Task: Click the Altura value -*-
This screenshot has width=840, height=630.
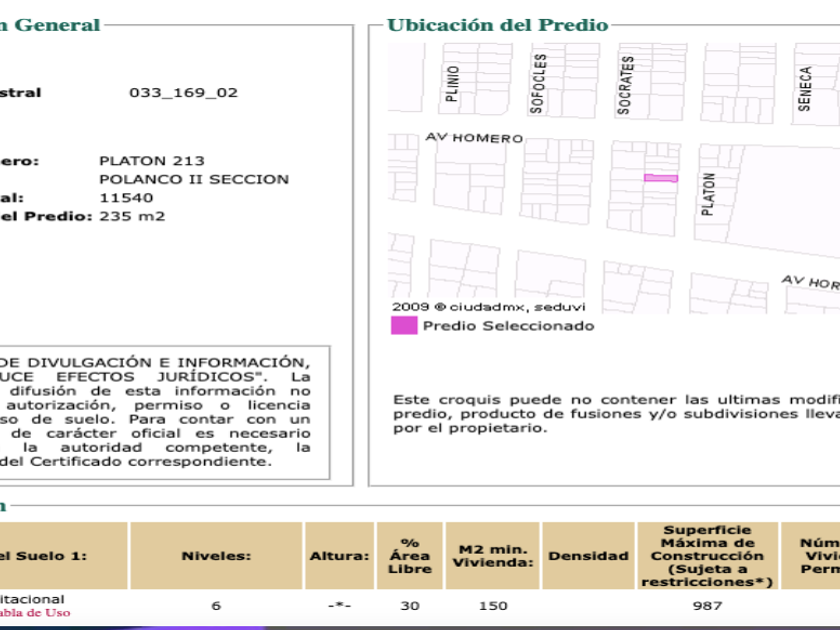Action: point(340,606)
